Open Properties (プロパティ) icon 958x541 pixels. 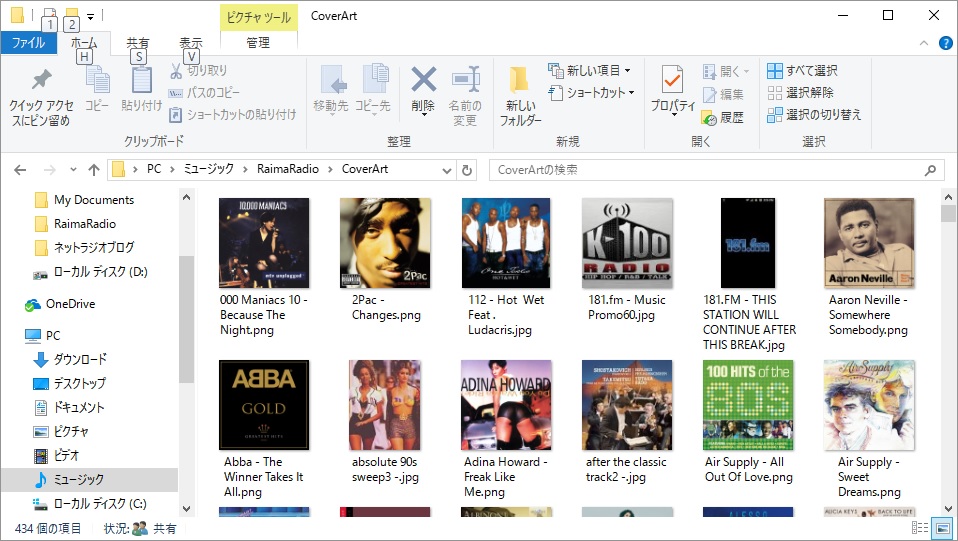click(672, 79)
